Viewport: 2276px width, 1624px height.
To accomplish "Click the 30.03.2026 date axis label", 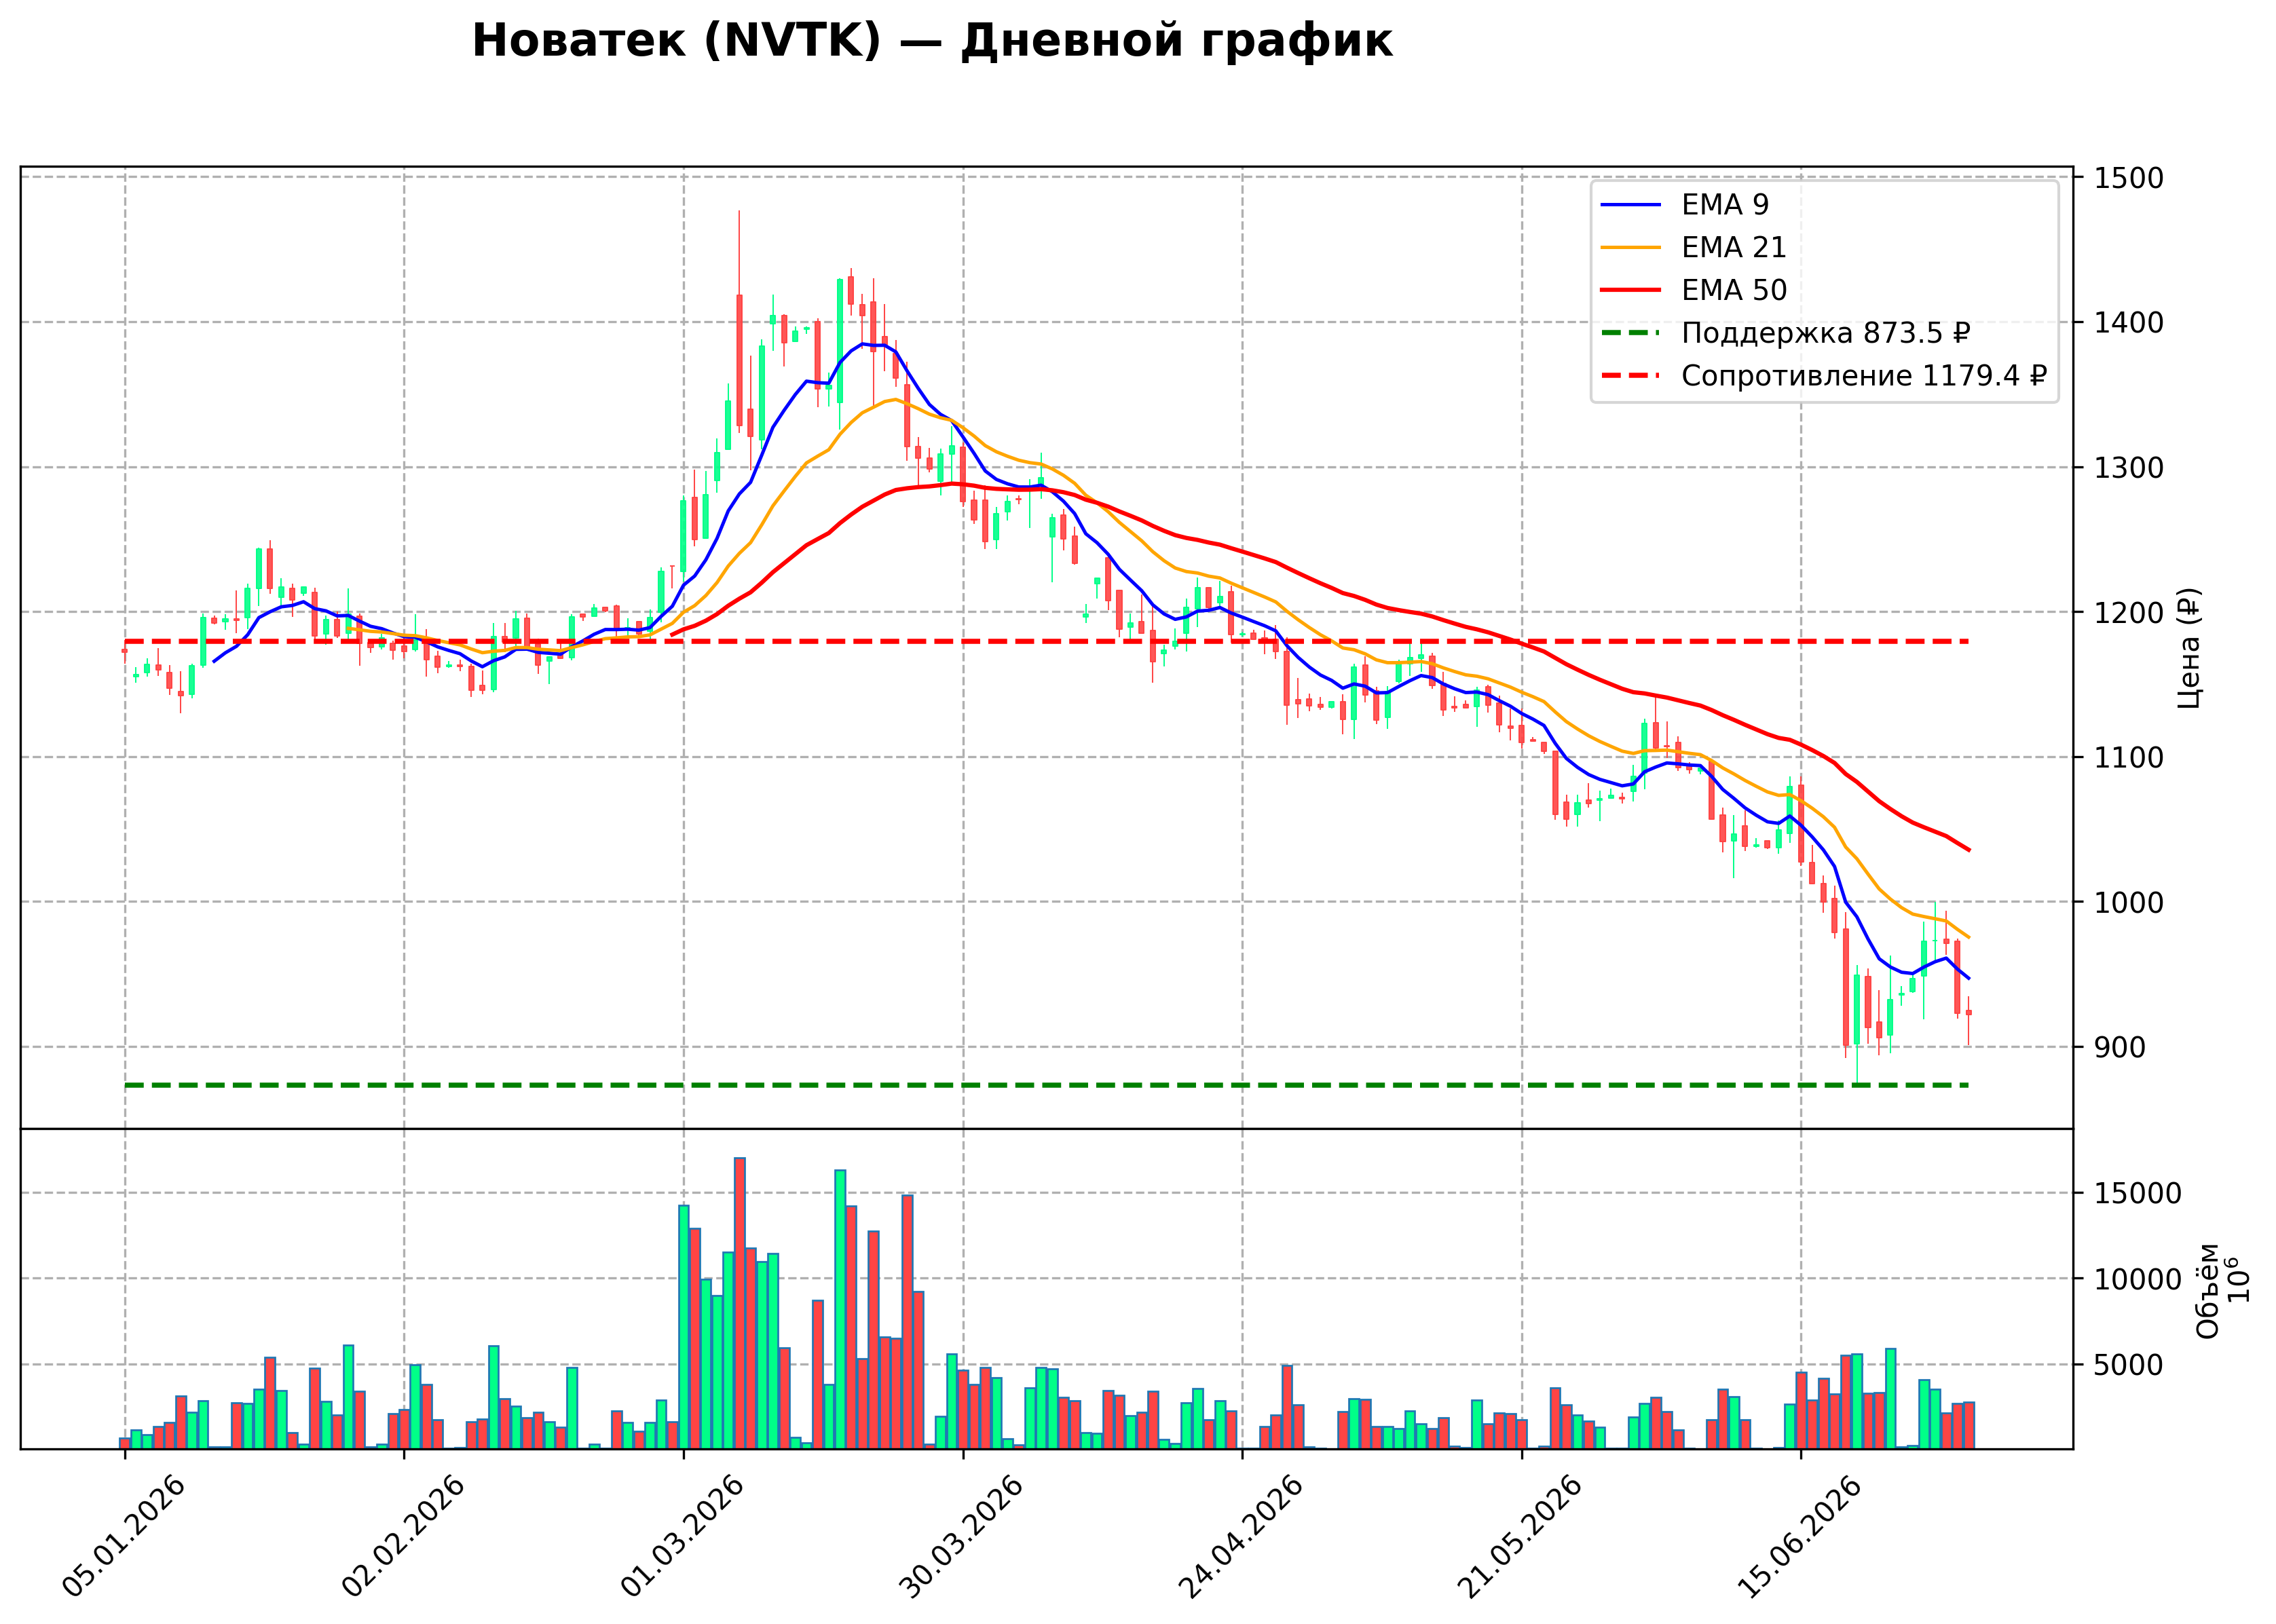I will [962, 1536].
